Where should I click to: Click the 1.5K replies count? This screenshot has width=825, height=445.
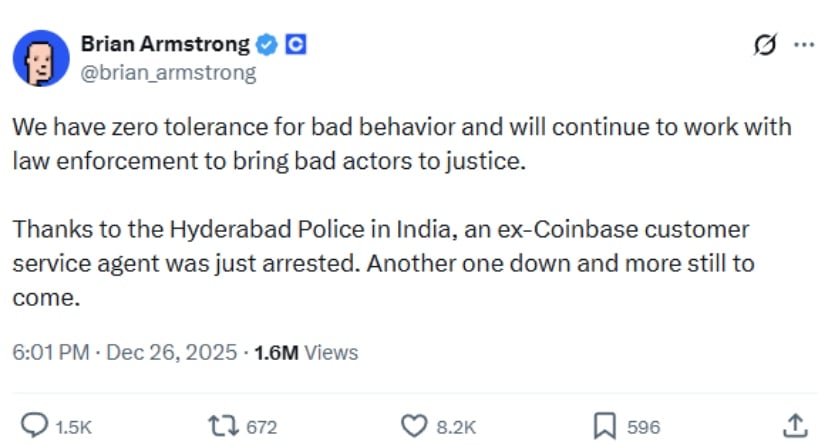point(73,427)
